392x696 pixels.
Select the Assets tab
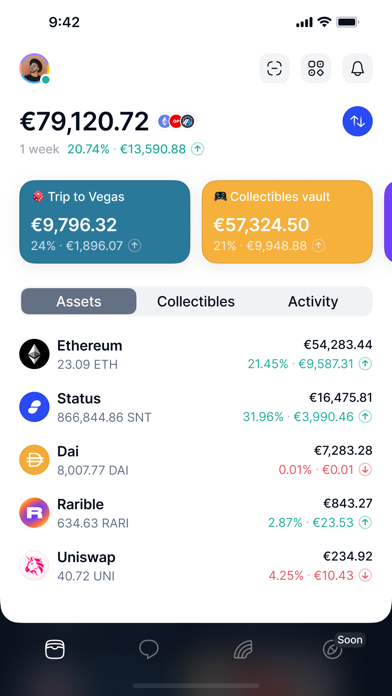(79, 301)
